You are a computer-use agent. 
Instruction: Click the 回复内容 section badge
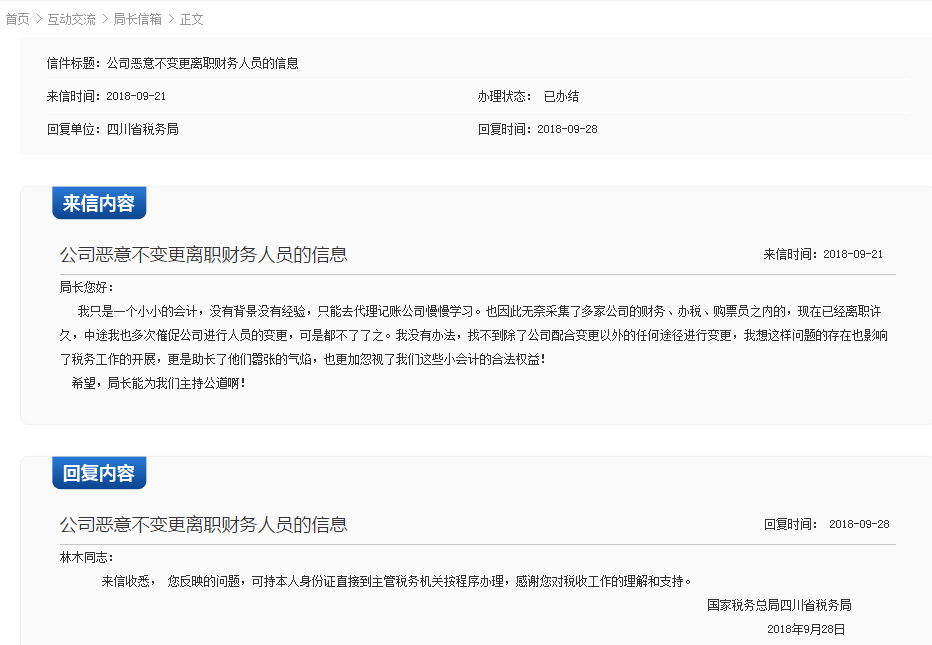[x=99, y=473]
